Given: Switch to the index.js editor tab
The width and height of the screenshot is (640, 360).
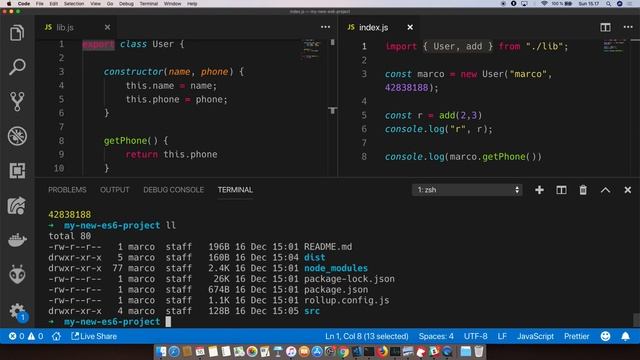Looking at the screenshot, I should coord(373,27).
